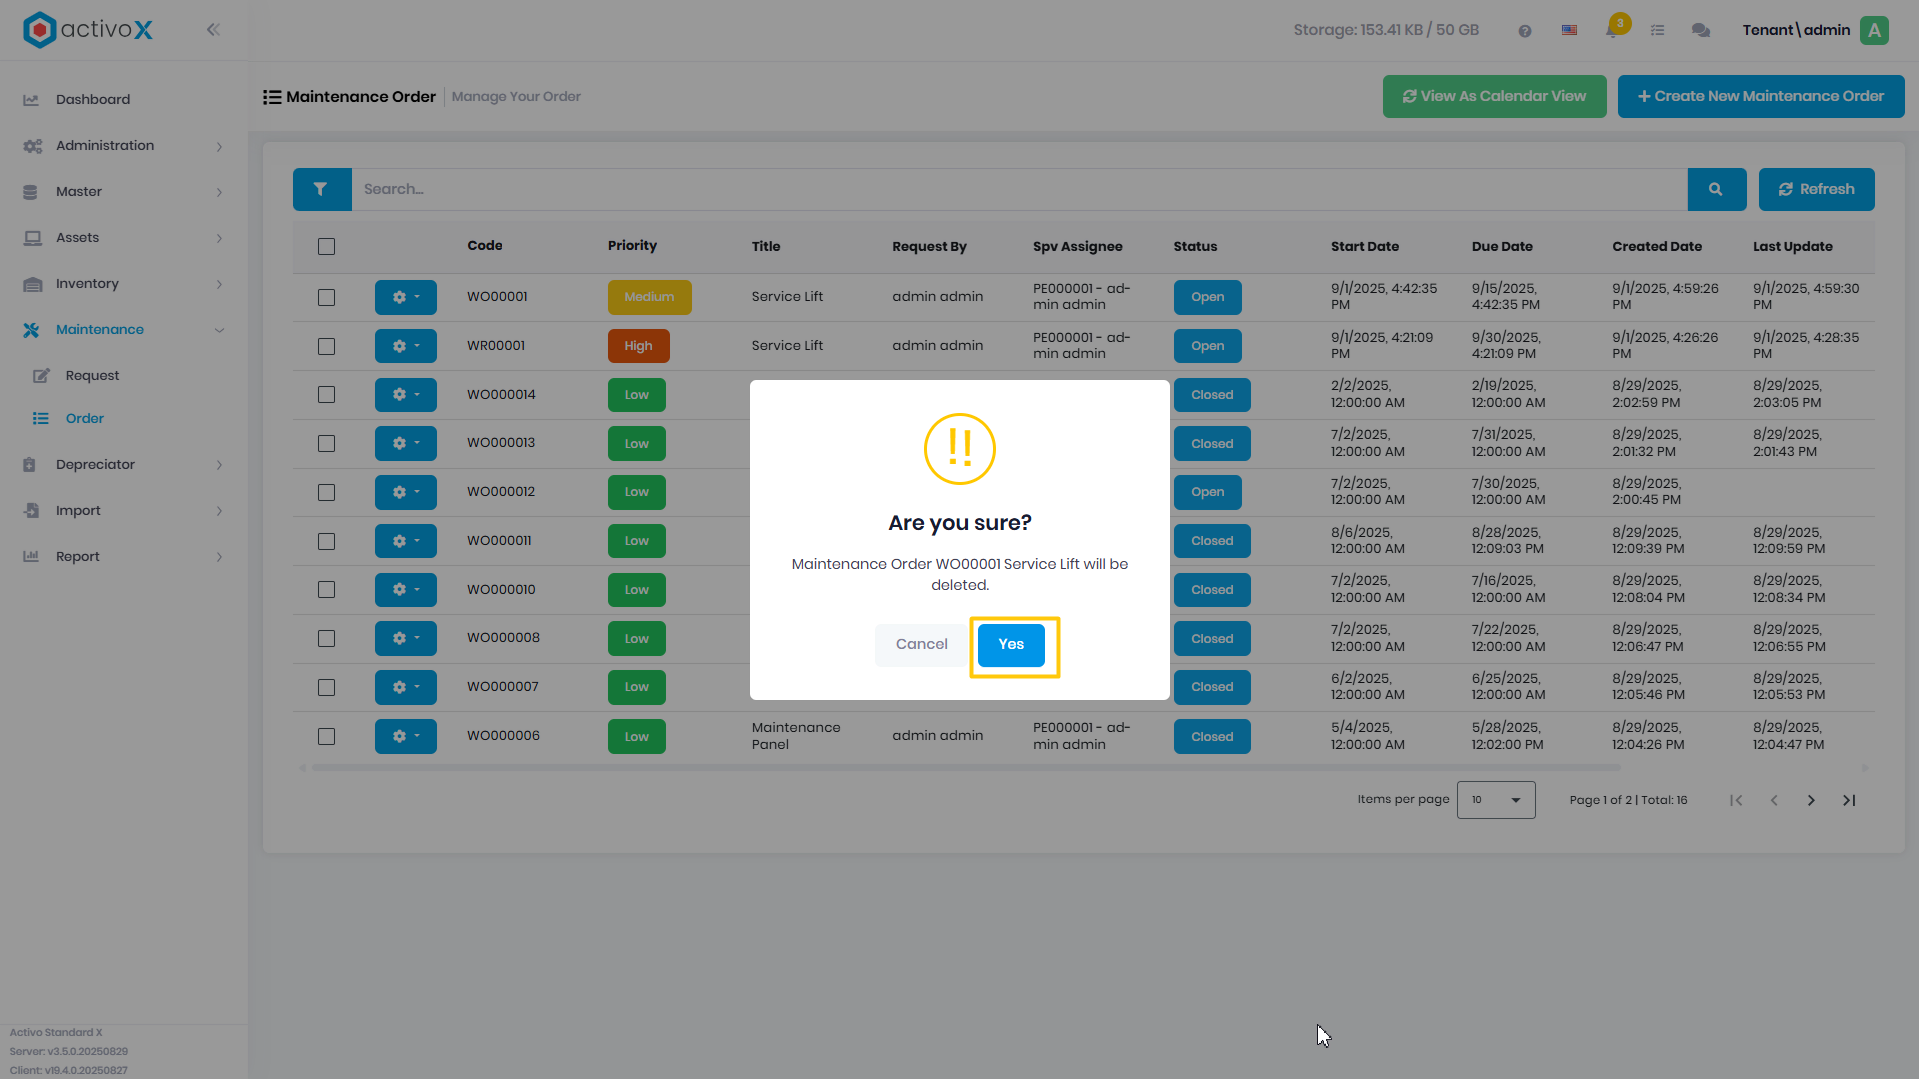The width and height of the screenshot is (1919, 1079).
Task: Click the Dashboard chart icon
Action: (x=31, y=100)
